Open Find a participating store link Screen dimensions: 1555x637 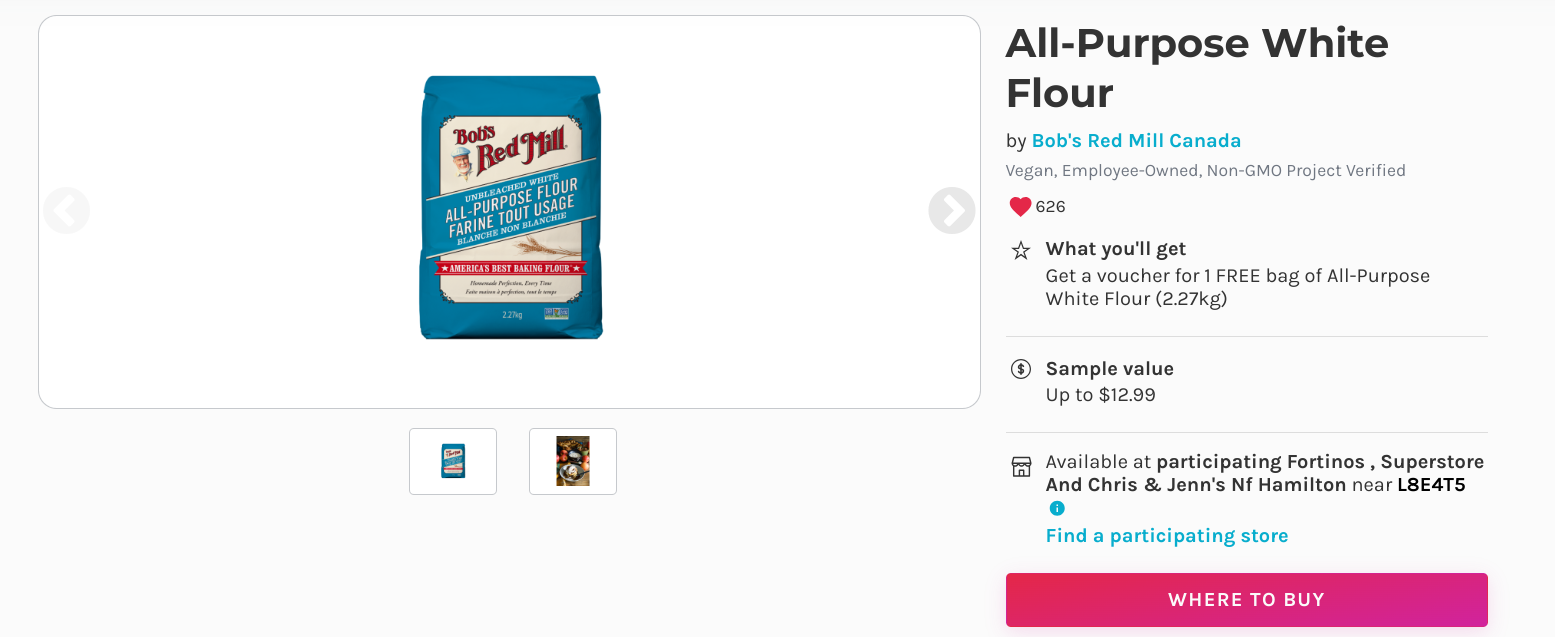[x=1167, y=536]
